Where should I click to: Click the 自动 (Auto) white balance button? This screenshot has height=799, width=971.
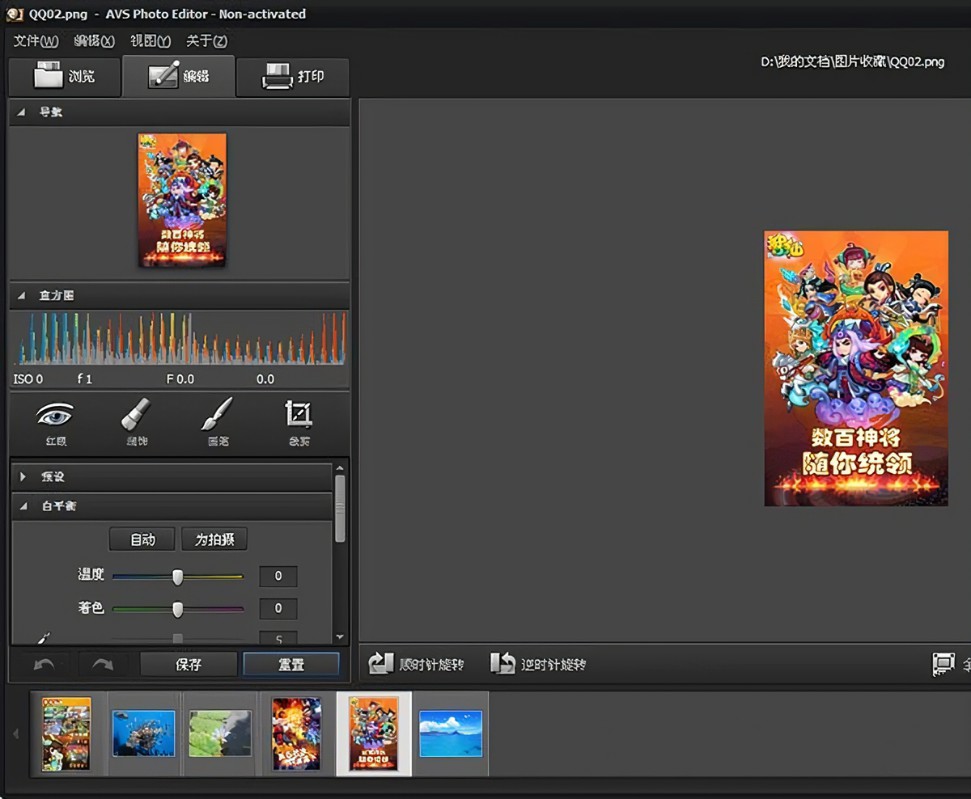[x=142, y=539]
